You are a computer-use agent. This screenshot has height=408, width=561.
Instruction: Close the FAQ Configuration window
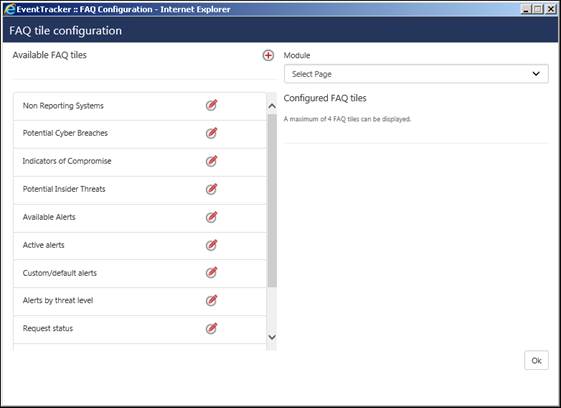pyautogui.click(x=551, y=9)
